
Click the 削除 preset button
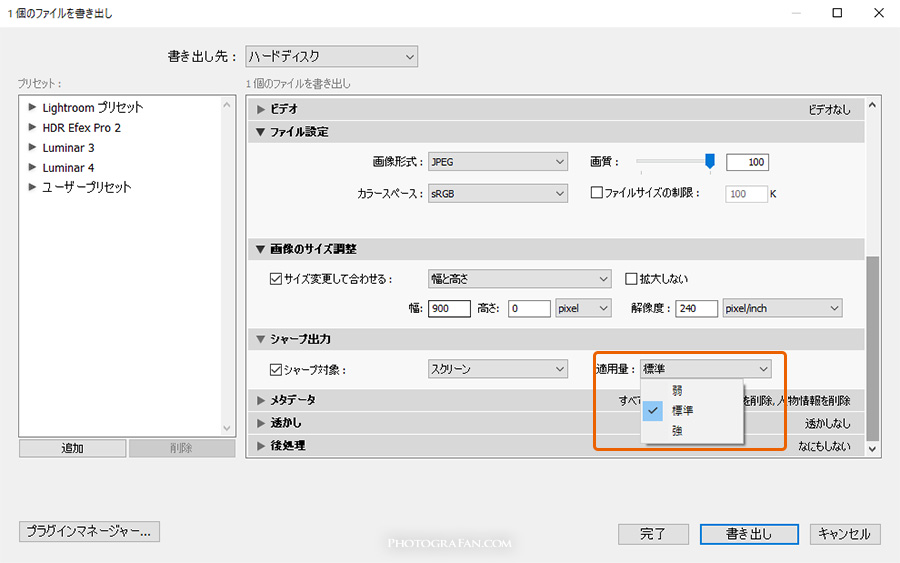tap(182, 448)
